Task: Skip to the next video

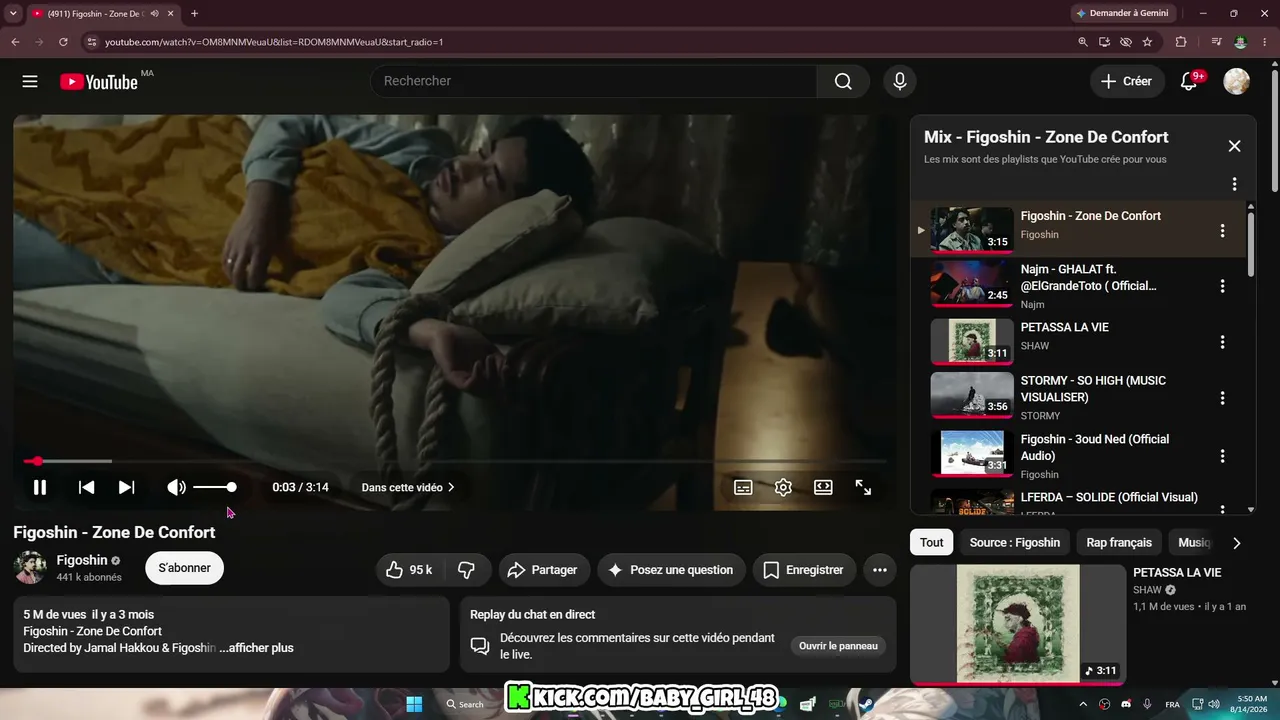Action: (x=126, y=487)
